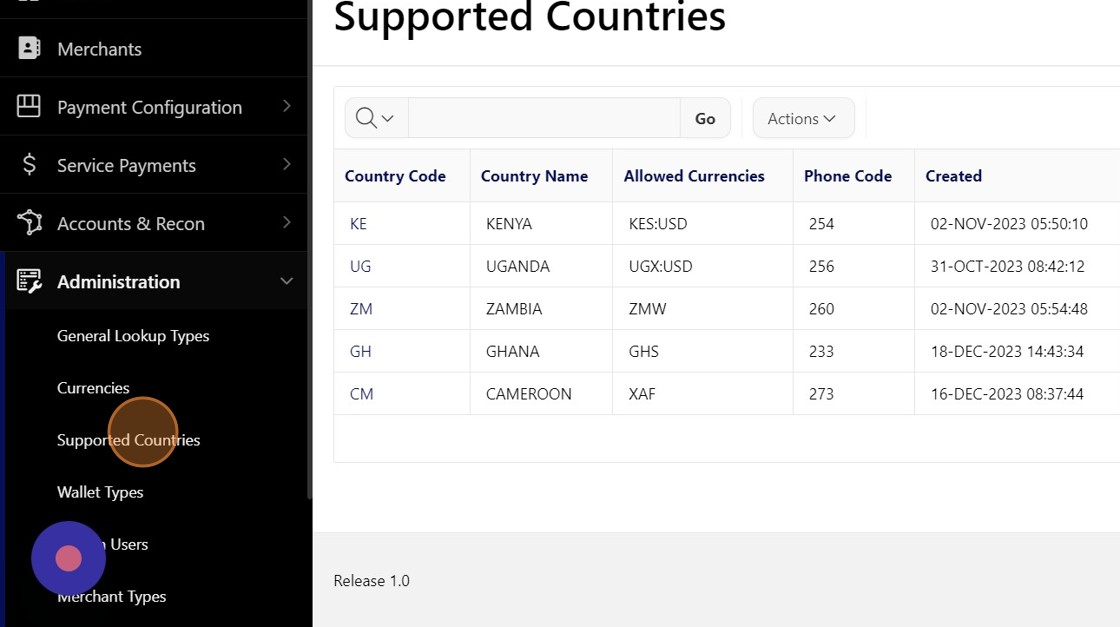Open the Actions dropdown menu
The image size is (1120, 627).
(x=802, y=118)
